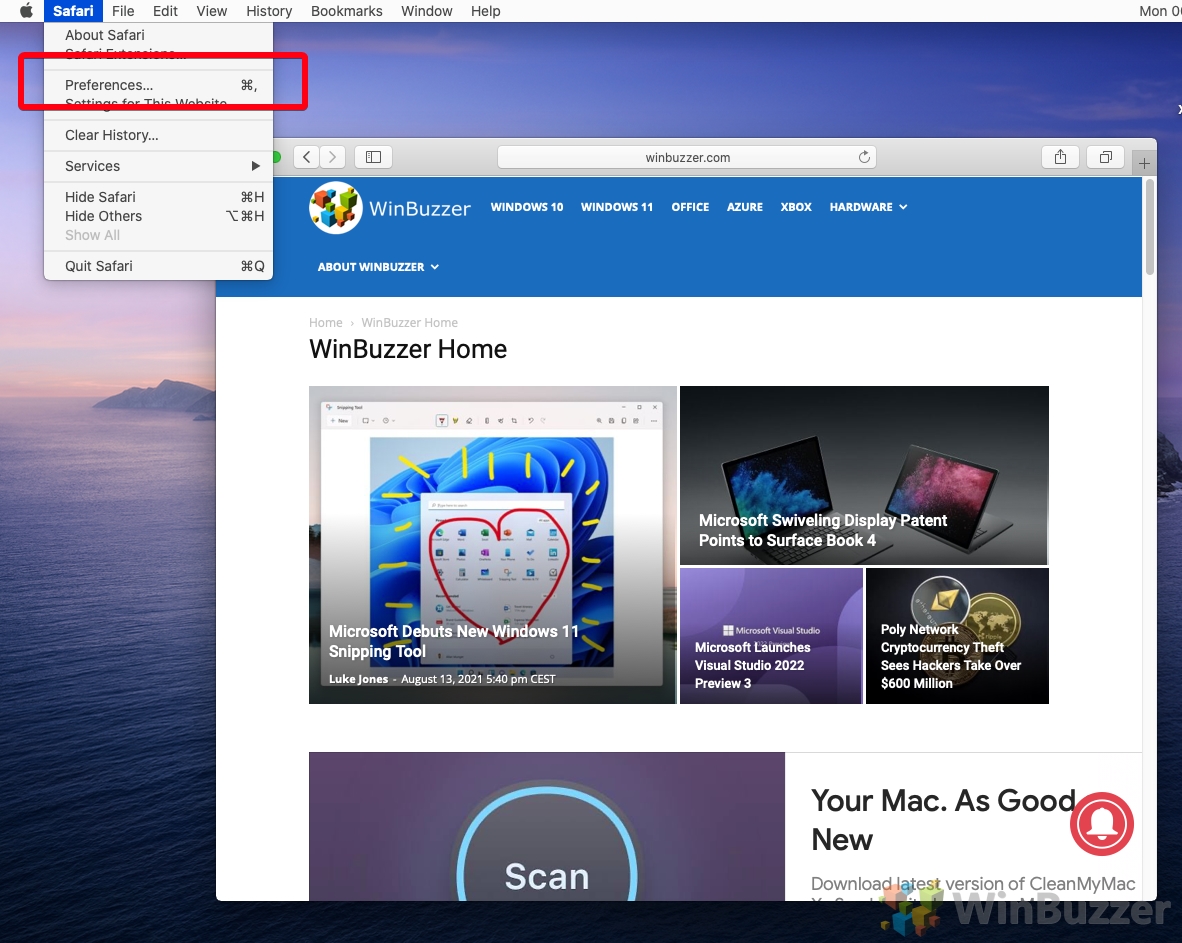Toggle the Safari sidebar button
Viewport: 1182px width, 943px height.
[374, 157]
